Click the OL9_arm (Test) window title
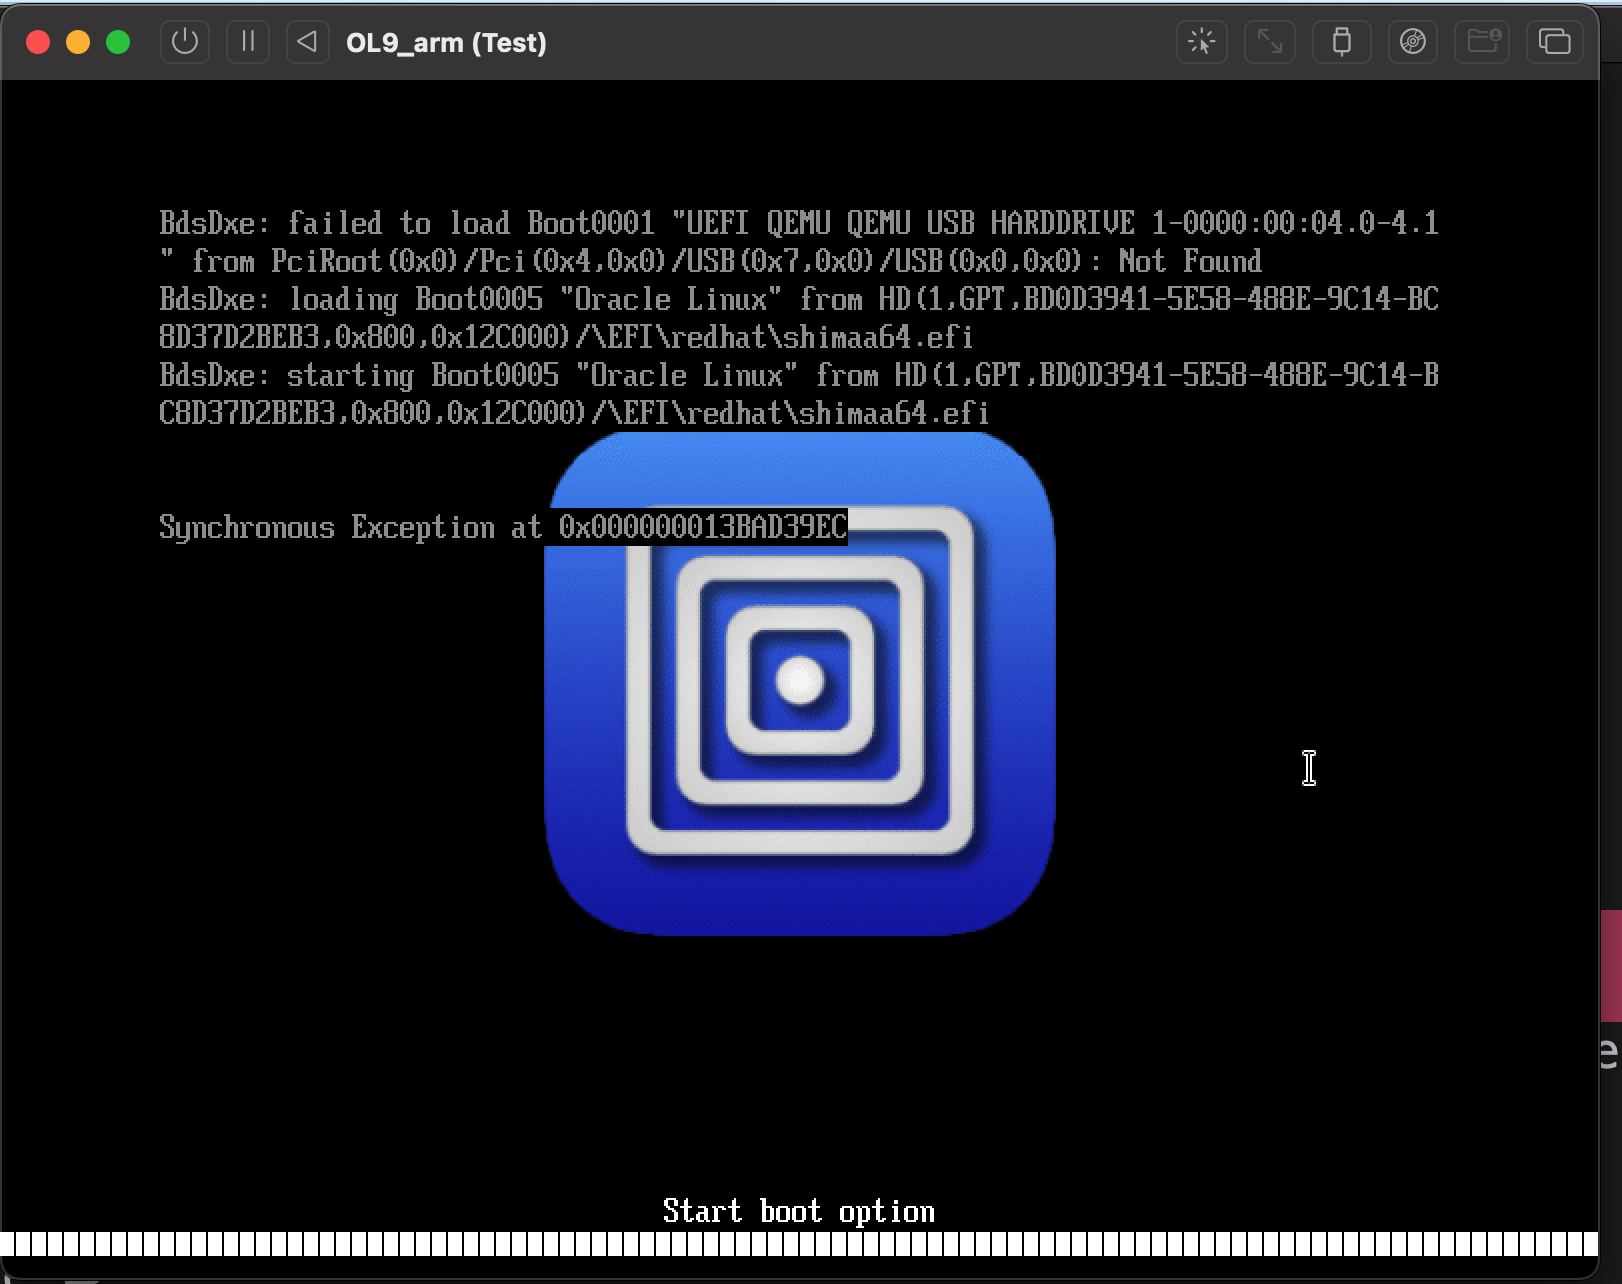Screen dimensions: 1622x1284 [446, 42]
